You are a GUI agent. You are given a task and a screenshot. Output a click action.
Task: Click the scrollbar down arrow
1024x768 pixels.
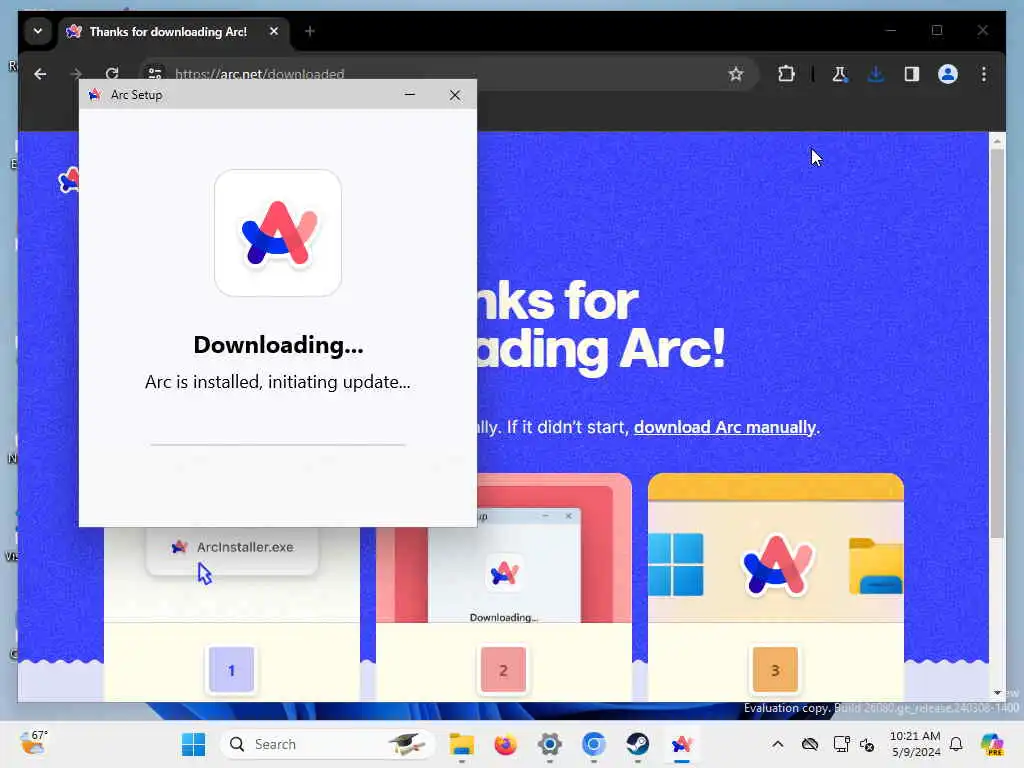[997, 693]
